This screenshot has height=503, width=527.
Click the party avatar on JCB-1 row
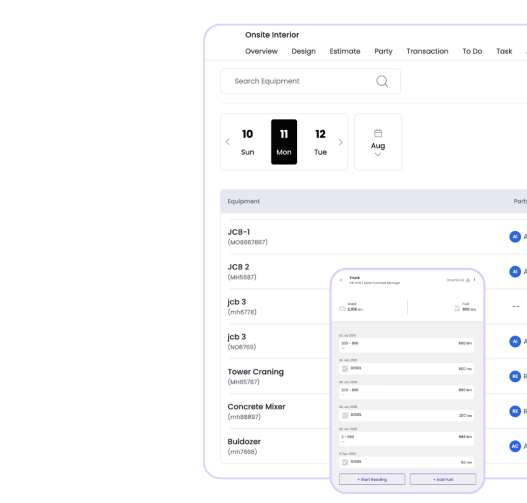tap(515, 237)
